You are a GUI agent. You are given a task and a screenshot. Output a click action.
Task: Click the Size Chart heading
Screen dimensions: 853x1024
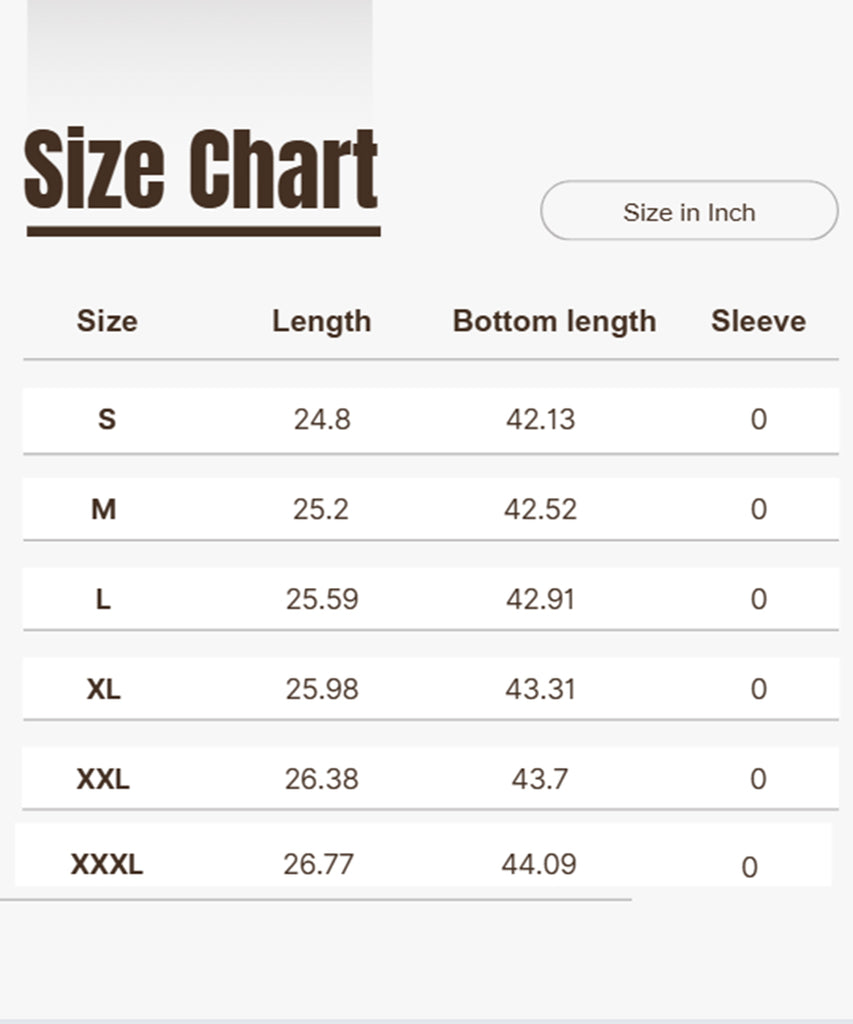201,170
